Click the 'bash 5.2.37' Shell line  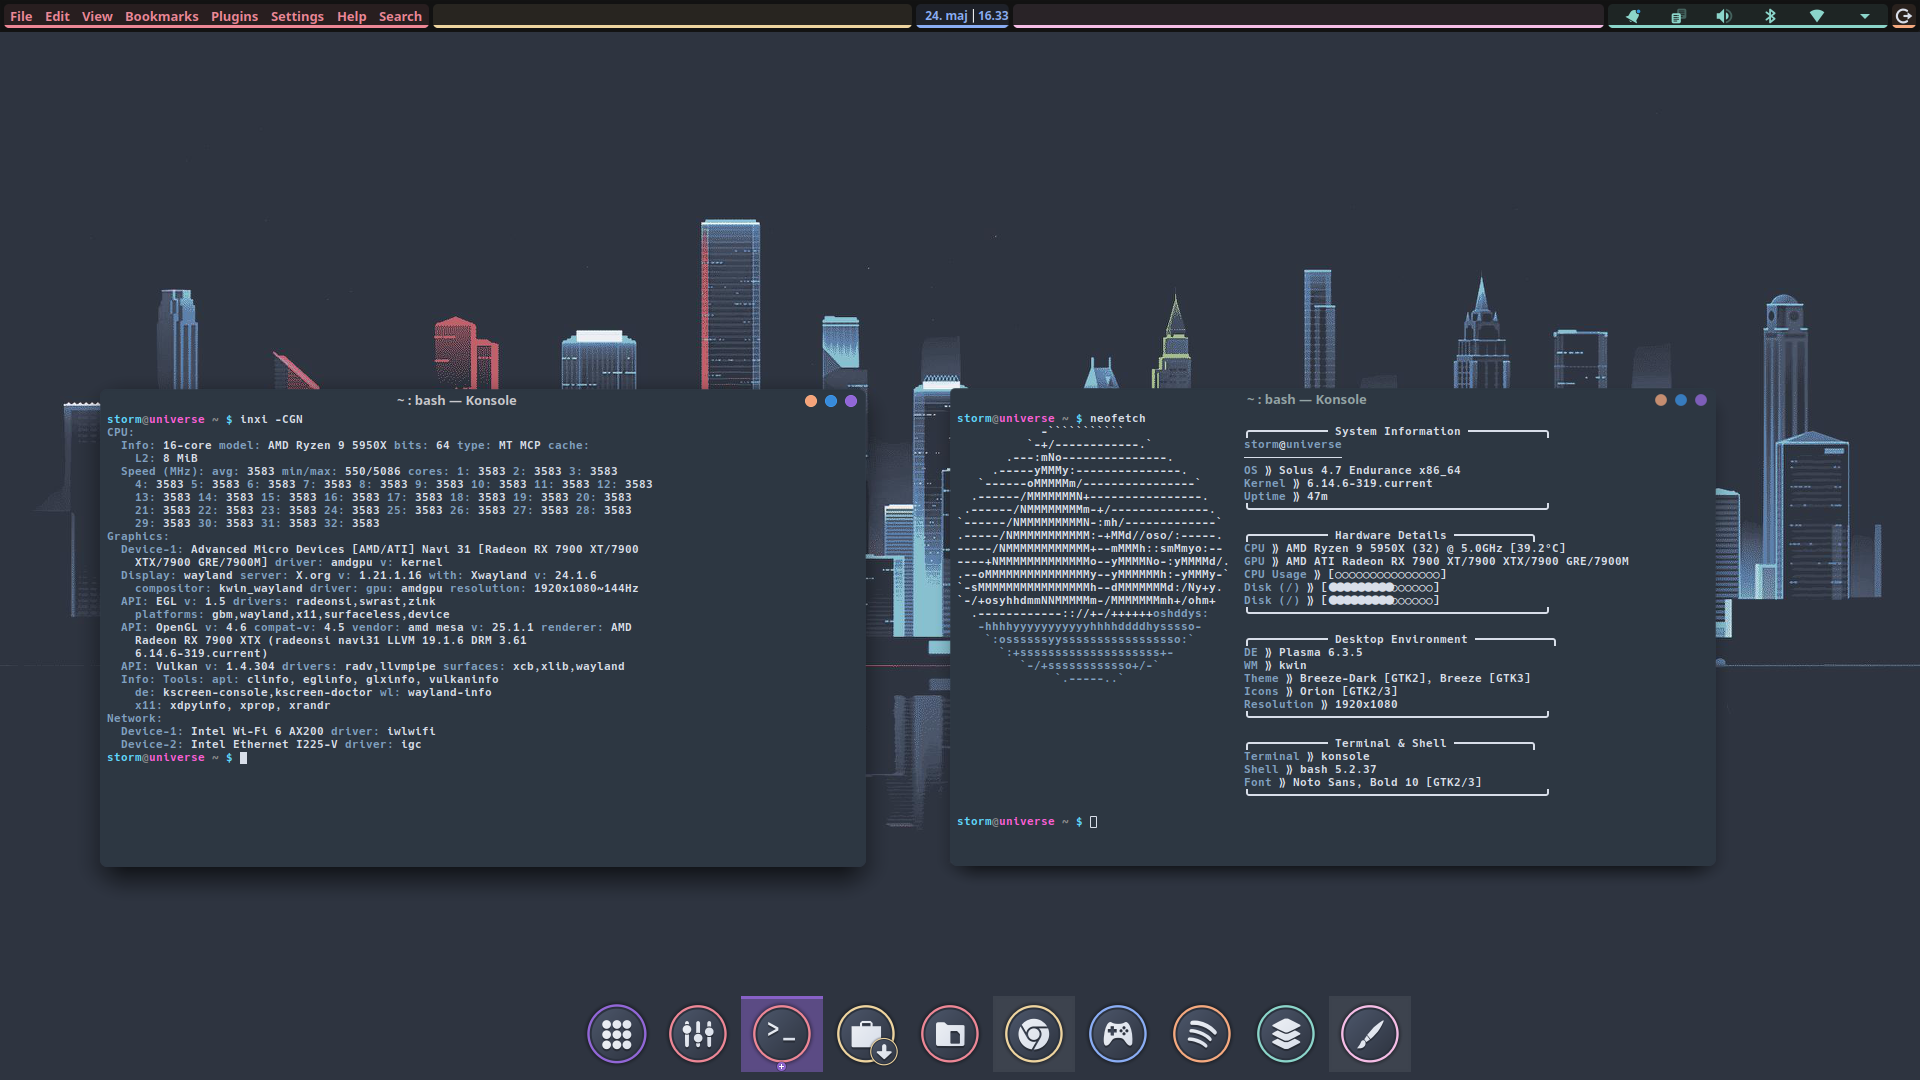[1310, 770]
